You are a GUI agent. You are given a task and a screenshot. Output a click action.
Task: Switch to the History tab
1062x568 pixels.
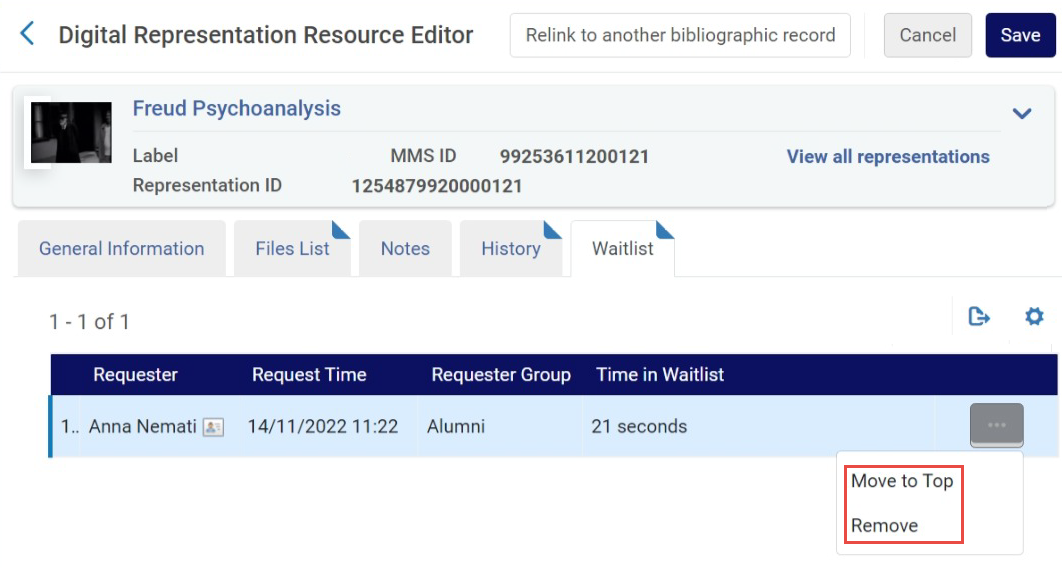click(511, 248)
